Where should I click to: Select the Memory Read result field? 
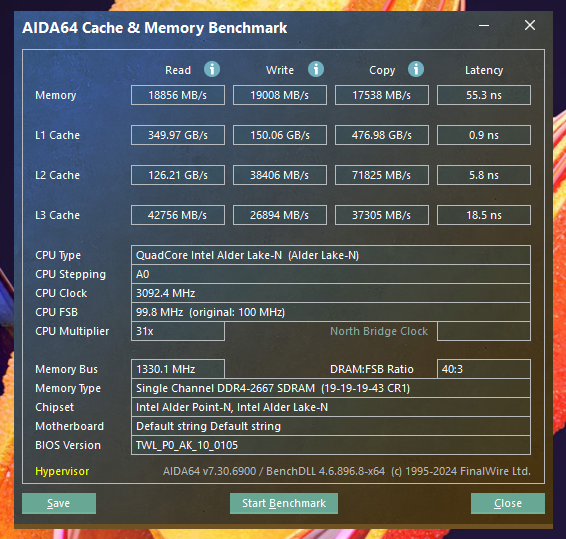coord(178,95)
